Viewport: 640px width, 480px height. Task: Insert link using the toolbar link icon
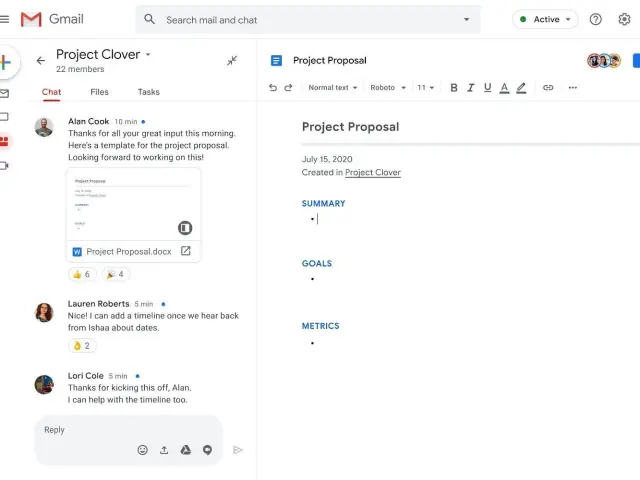tap(548, 88)
